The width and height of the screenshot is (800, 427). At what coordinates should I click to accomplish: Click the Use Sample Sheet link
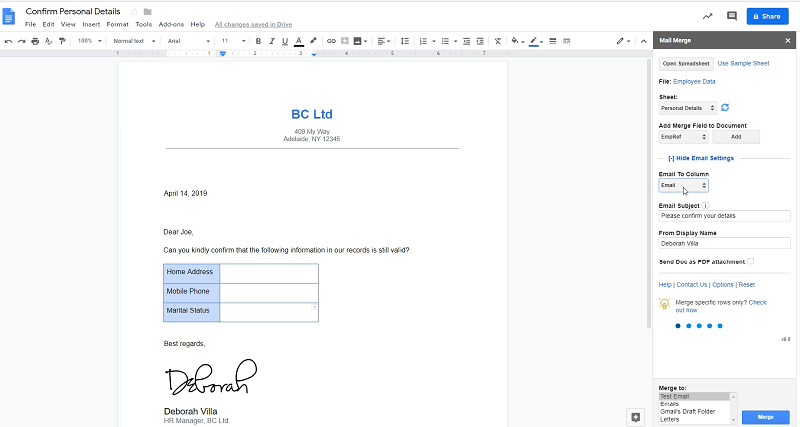743,63
